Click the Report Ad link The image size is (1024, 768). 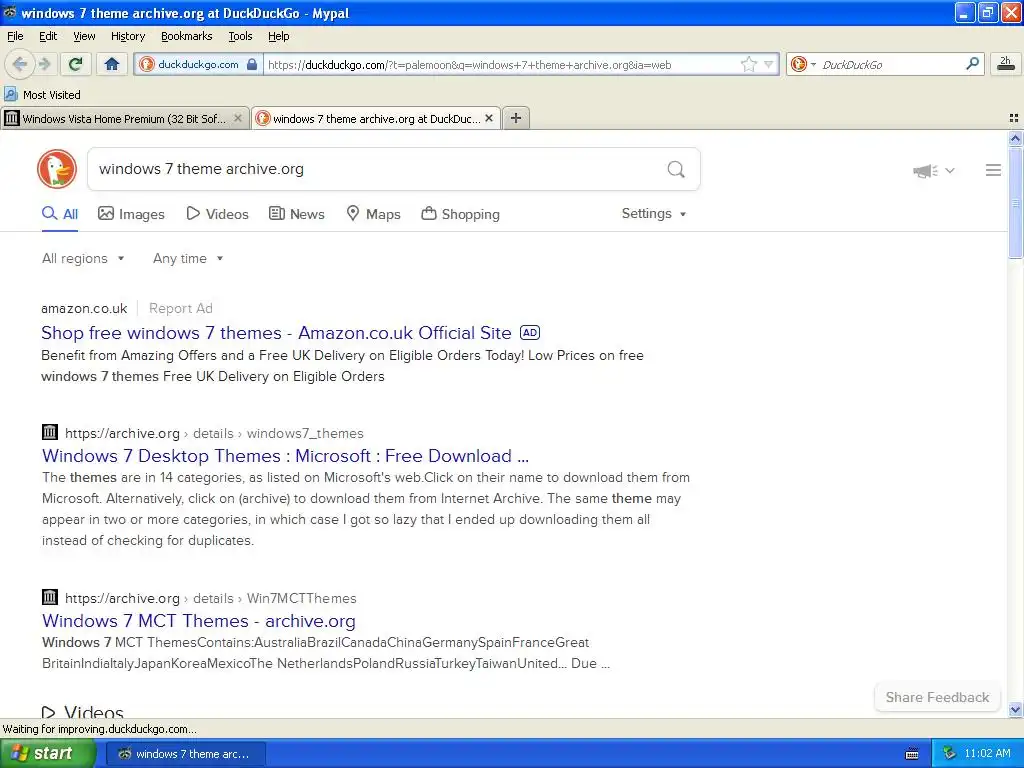[x=181, y=308]
